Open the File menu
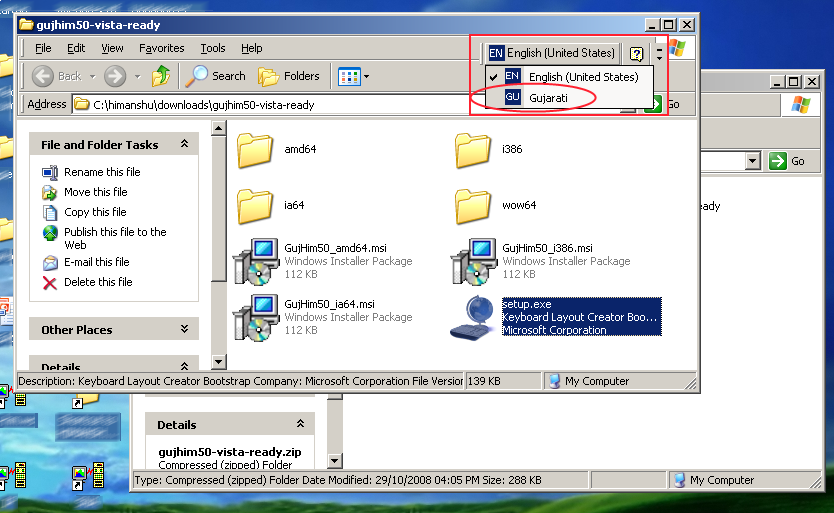This screenshot has height=513, width=834. pos(43,48)
